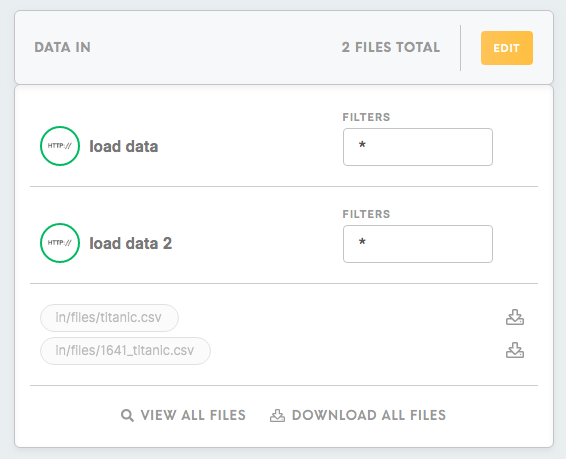Click the FILTERS label above first field
Viewport: 566px width, 459px height.
[x=366, y=117]
